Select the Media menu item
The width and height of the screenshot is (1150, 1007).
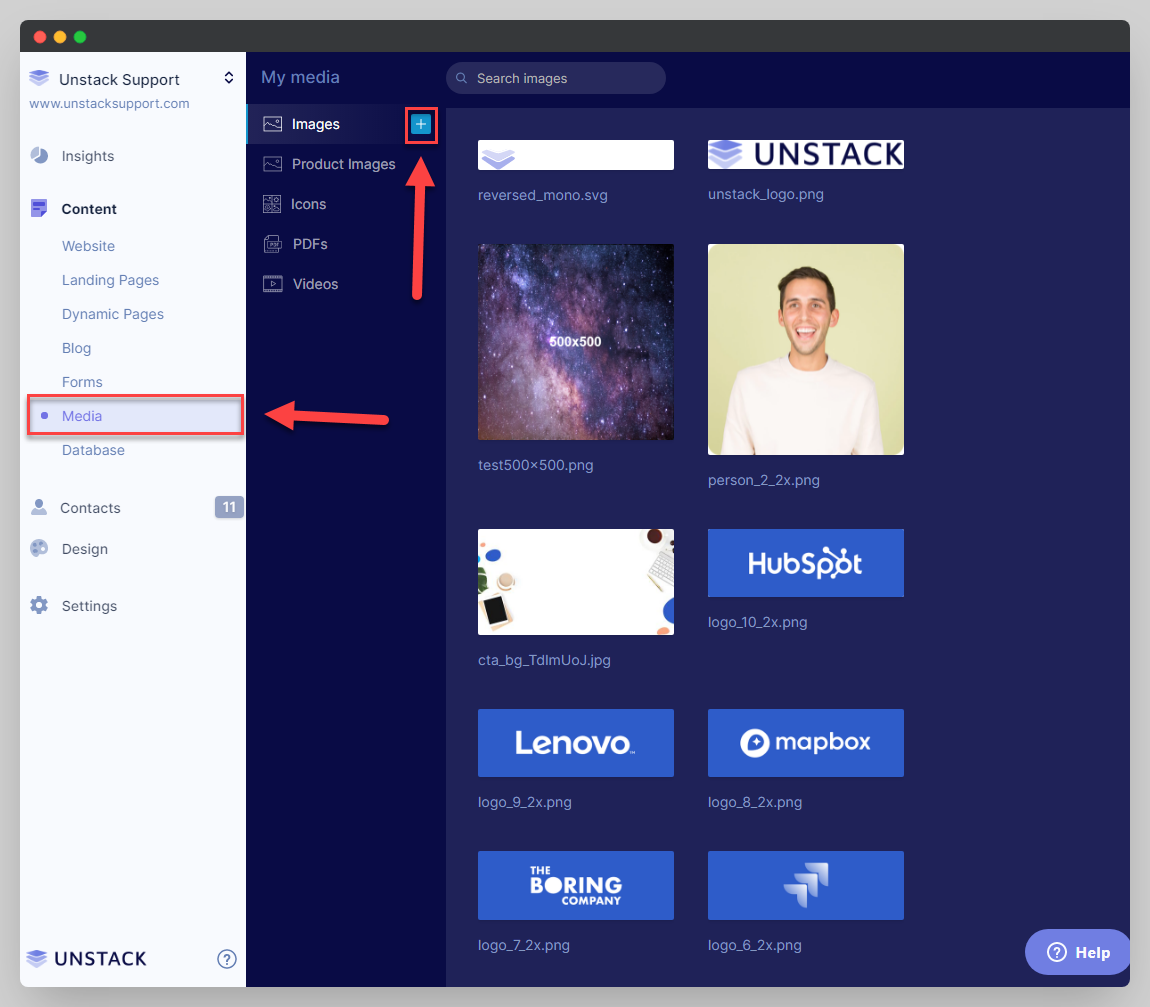coord(136,415)
